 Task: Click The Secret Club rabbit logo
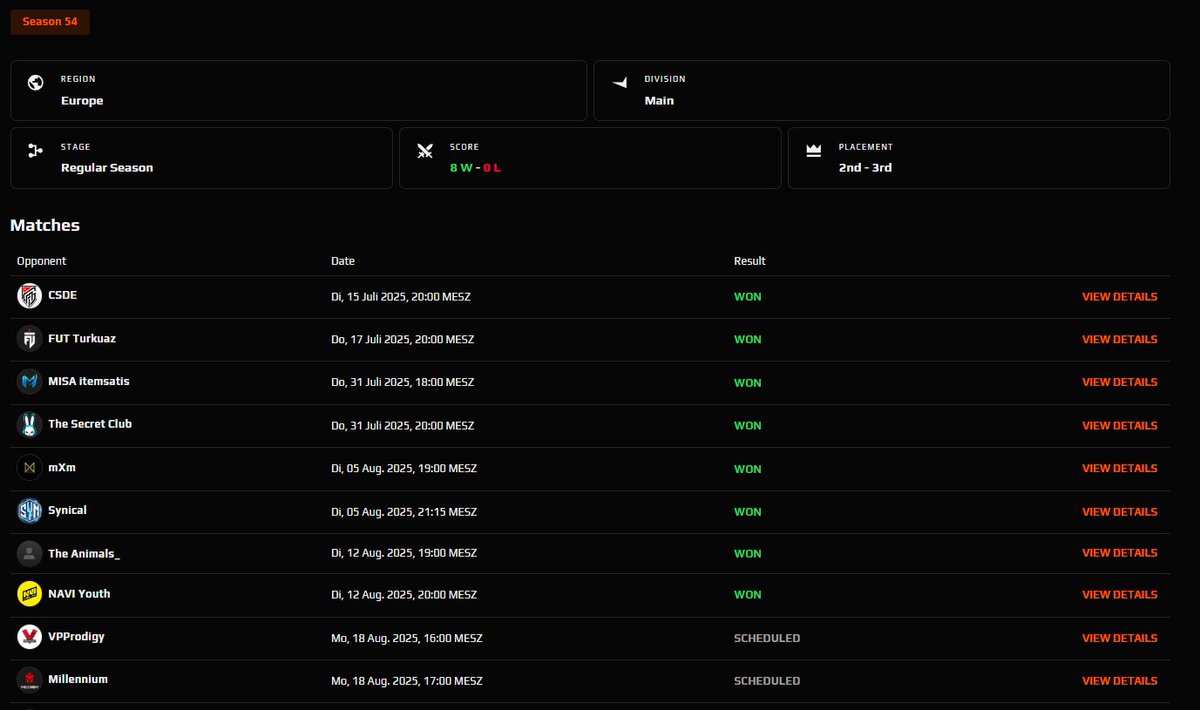[x=29, y=424]
